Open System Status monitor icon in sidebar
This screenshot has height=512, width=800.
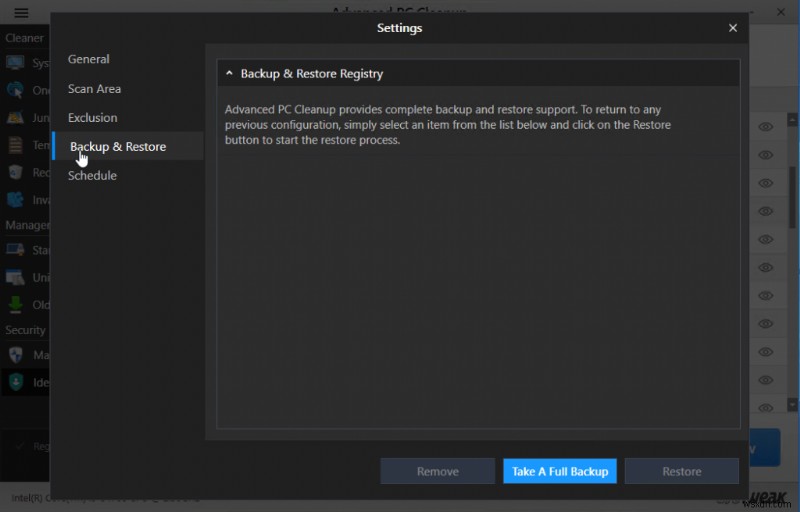click(15, 63)
